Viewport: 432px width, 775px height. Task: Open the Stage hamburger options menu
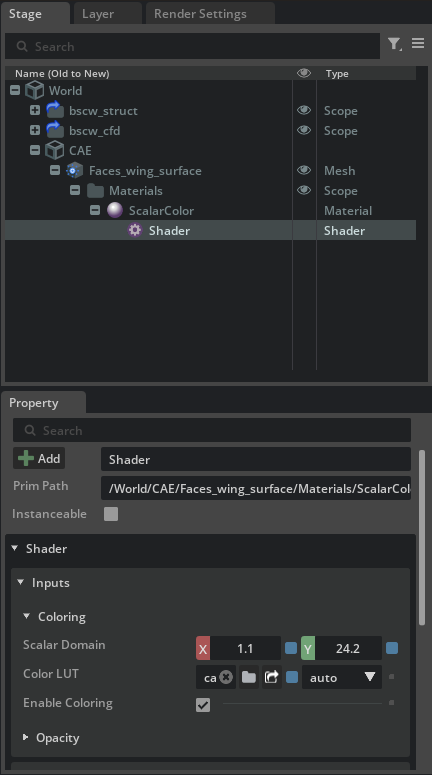418,43
